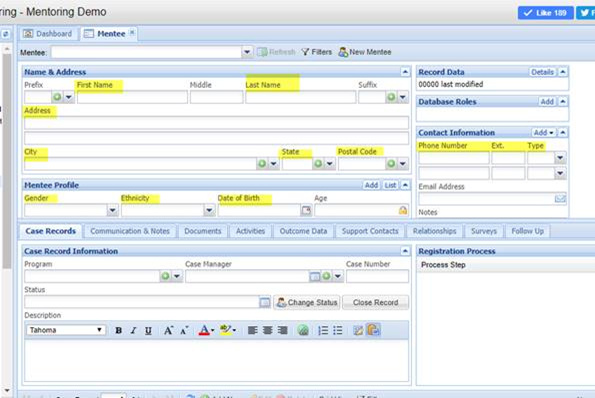
Task: Close the Mentee tab
Action: pos(132,32)
